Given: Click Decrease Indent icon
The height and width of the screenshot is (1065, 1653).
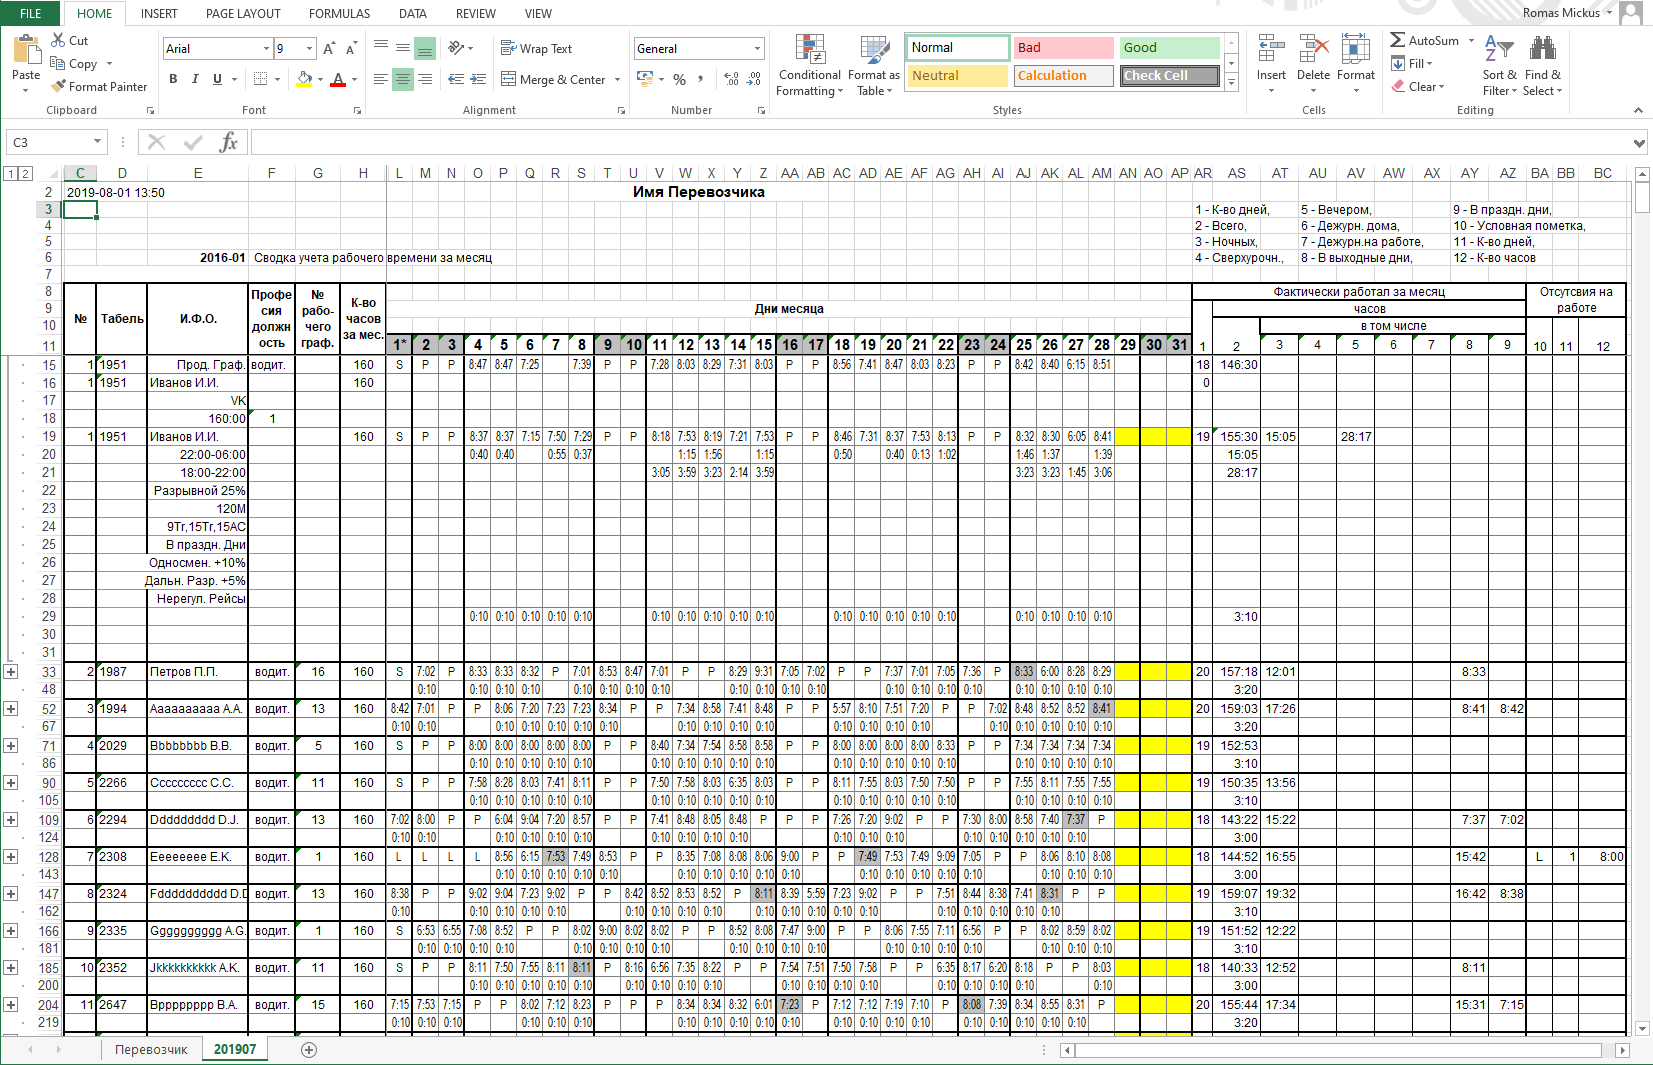Looking at the screenshot, I should (456, 79).
